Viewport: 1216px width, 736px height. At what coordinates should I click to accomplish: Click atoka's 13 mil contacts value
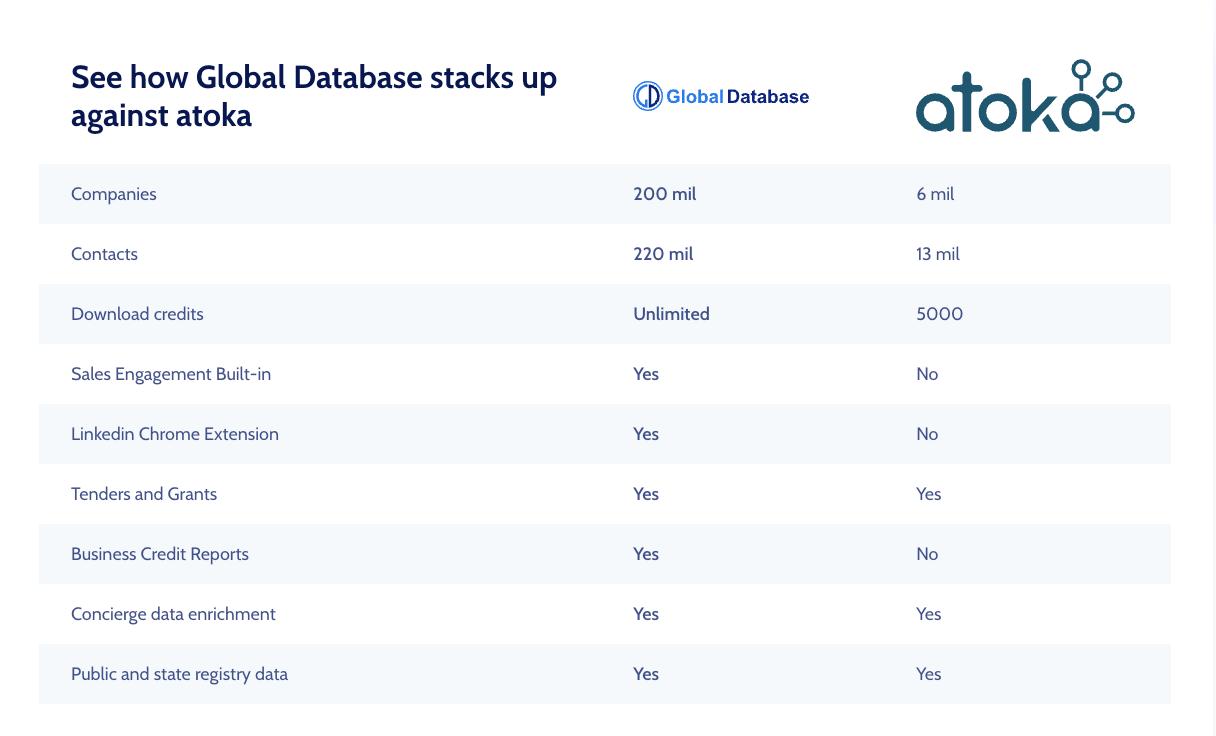[x=937, y=254]
